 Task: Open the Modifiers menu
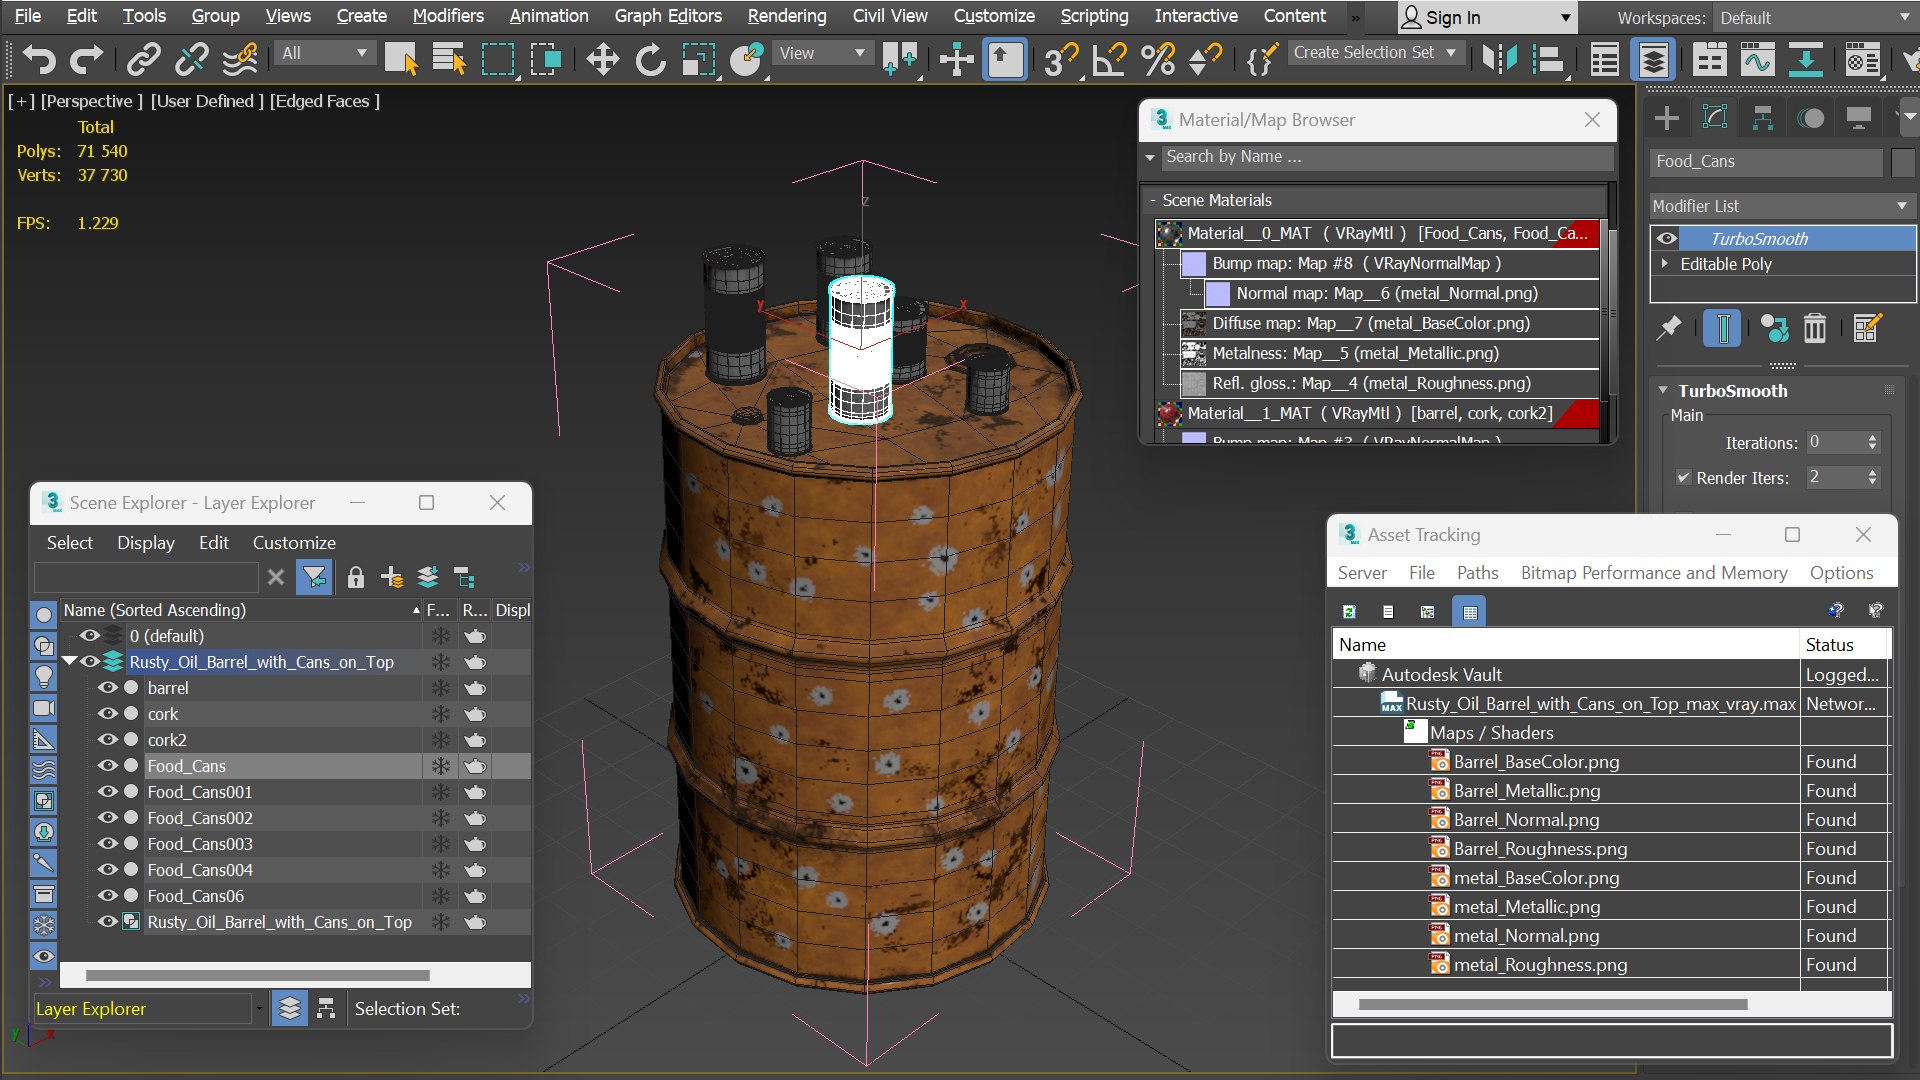[448, 16]
